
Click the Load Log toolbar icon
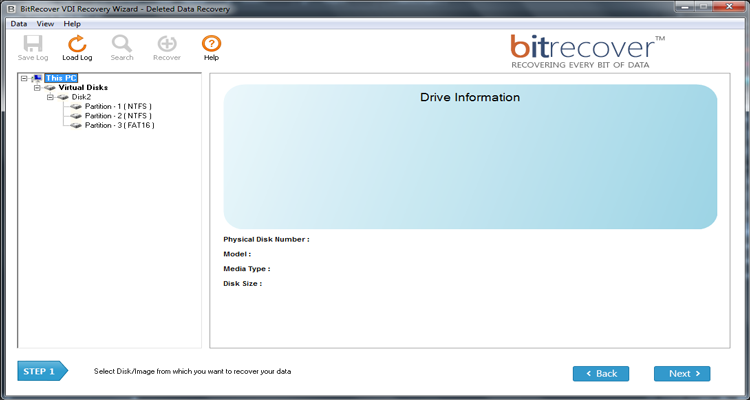point(77,43)
